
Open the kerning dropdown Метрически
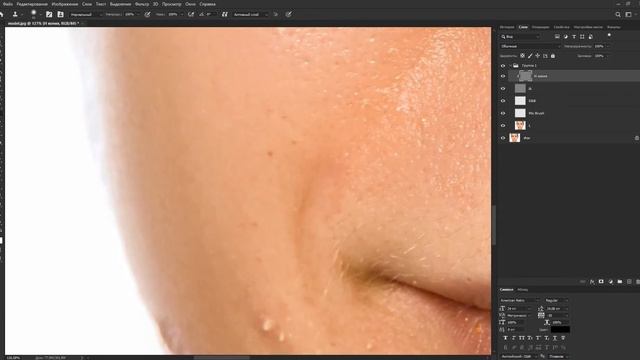518,316
